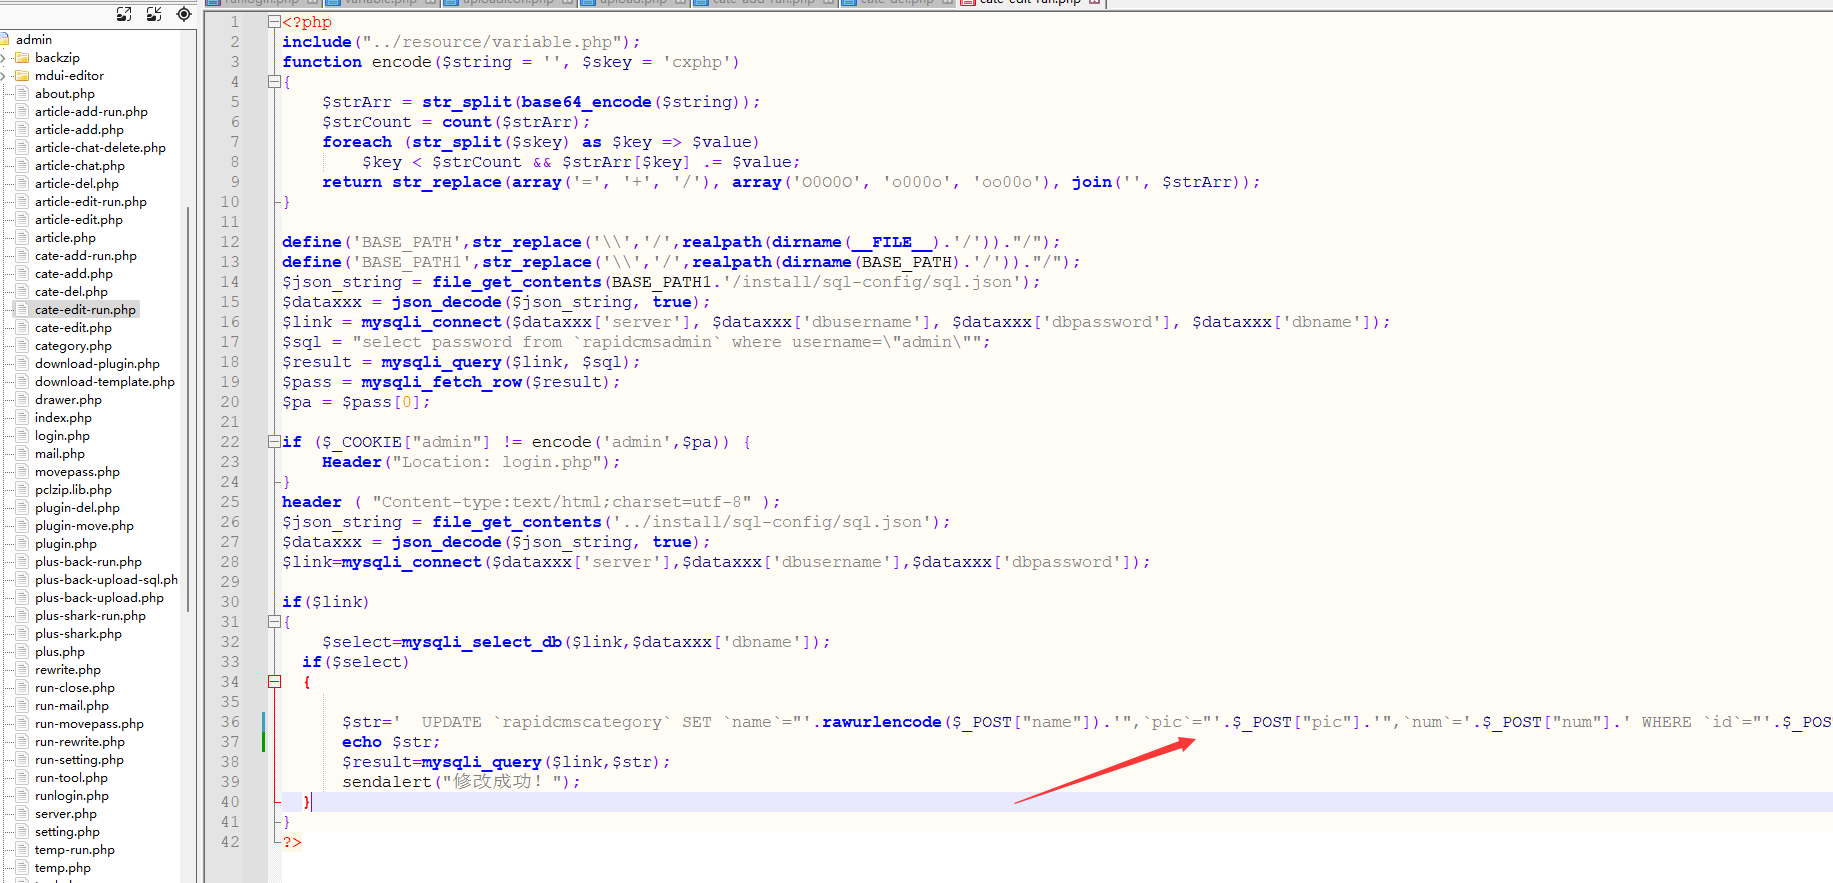Screen dimensions: 1833x883
Task: Expand the backzip folder arrow
Action: click(4, 58)
